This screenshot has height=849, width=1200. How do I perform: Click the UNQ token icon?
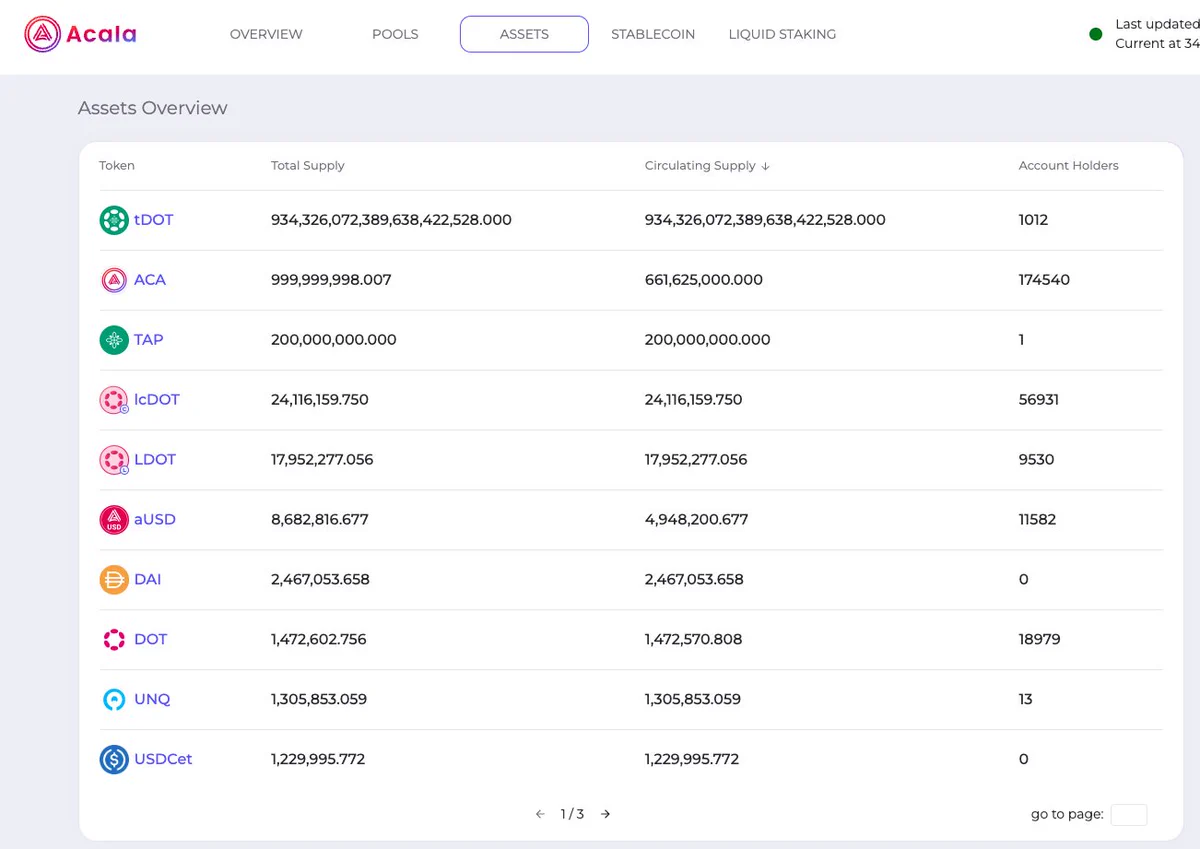(x=114, y=700)
